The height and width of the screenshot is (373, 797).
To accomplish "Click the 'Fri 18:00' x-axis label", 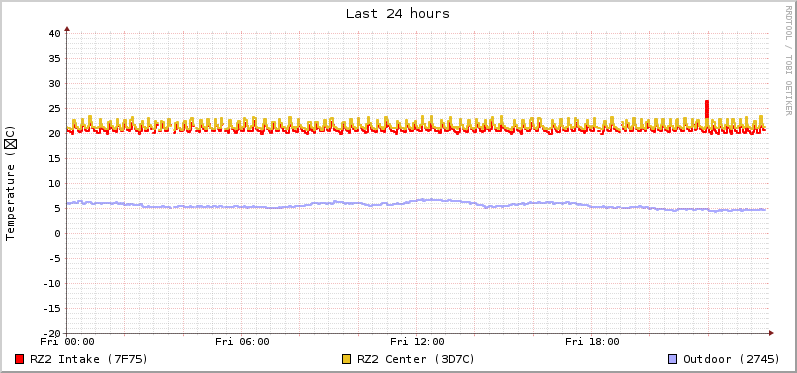I will coord(592,342).
